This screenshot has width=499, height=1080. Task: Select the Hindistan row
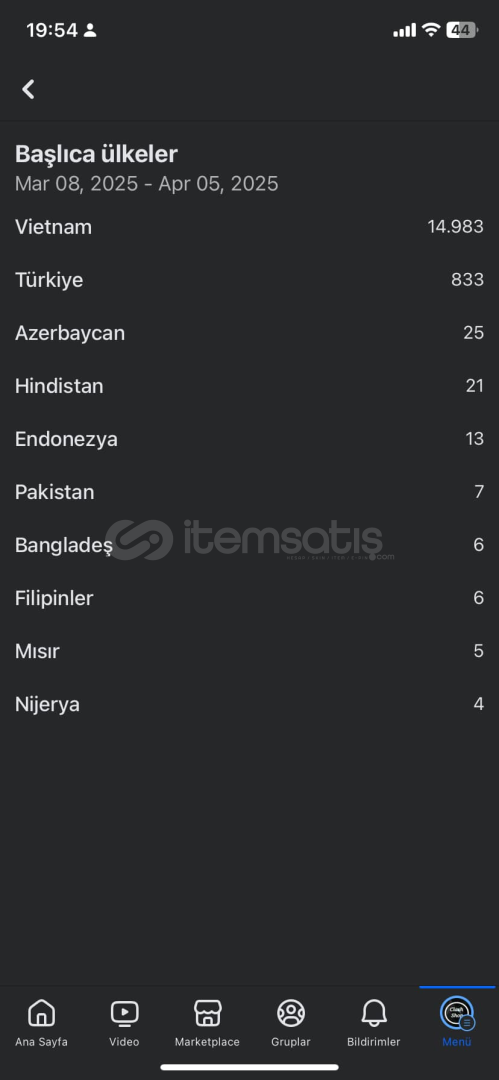[x=250, y=386]
